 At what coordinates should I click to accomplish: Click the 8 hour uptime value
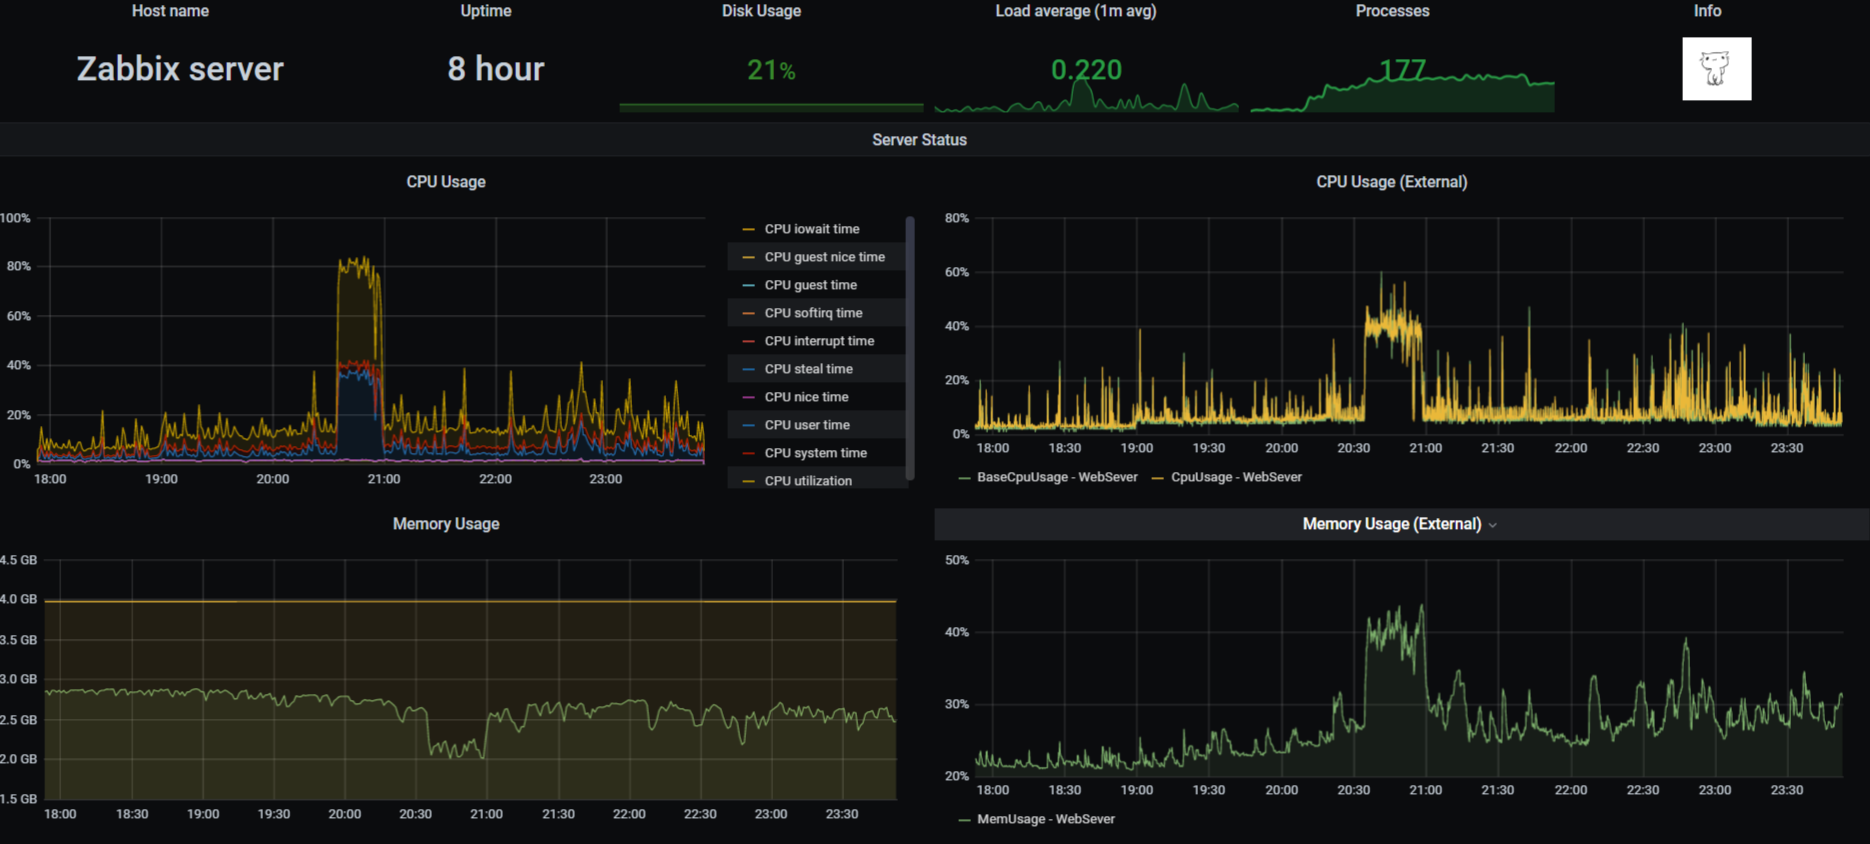pyautogui.click(x=496, y=69)
